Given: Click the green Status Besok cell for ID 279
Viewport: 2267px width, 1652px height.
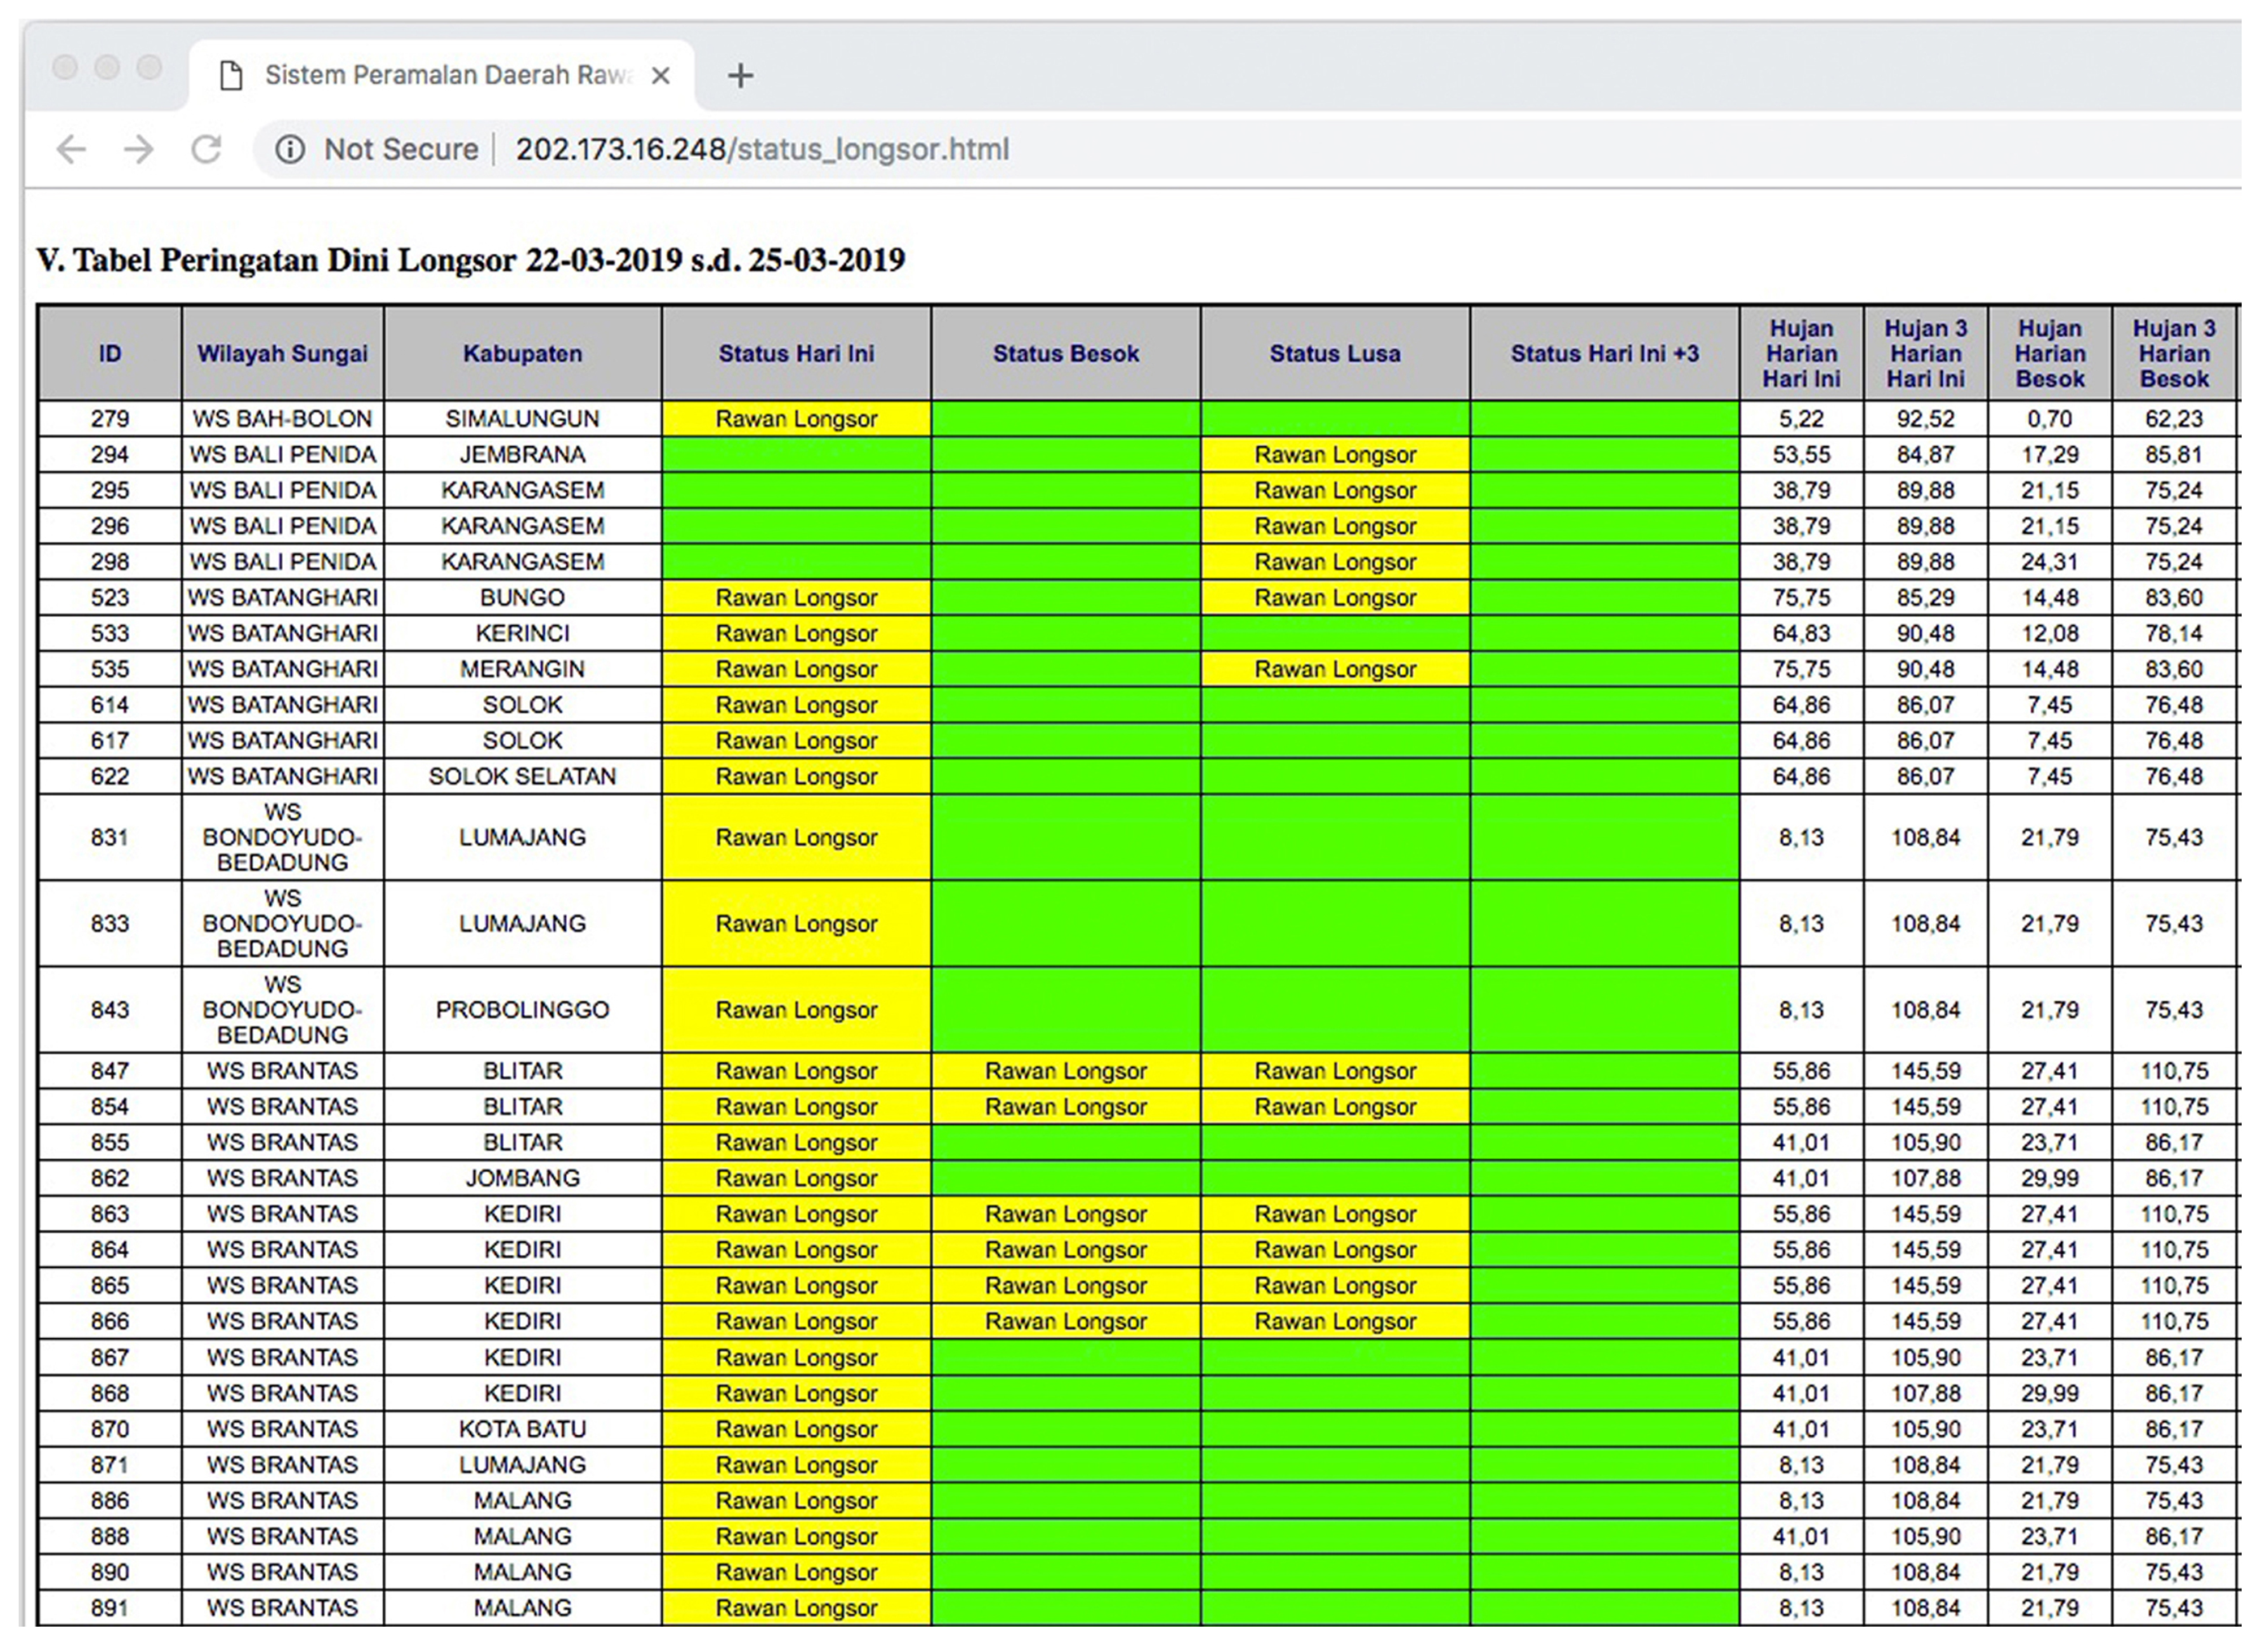Looking at the screenshot, I should coord(1065,418).
